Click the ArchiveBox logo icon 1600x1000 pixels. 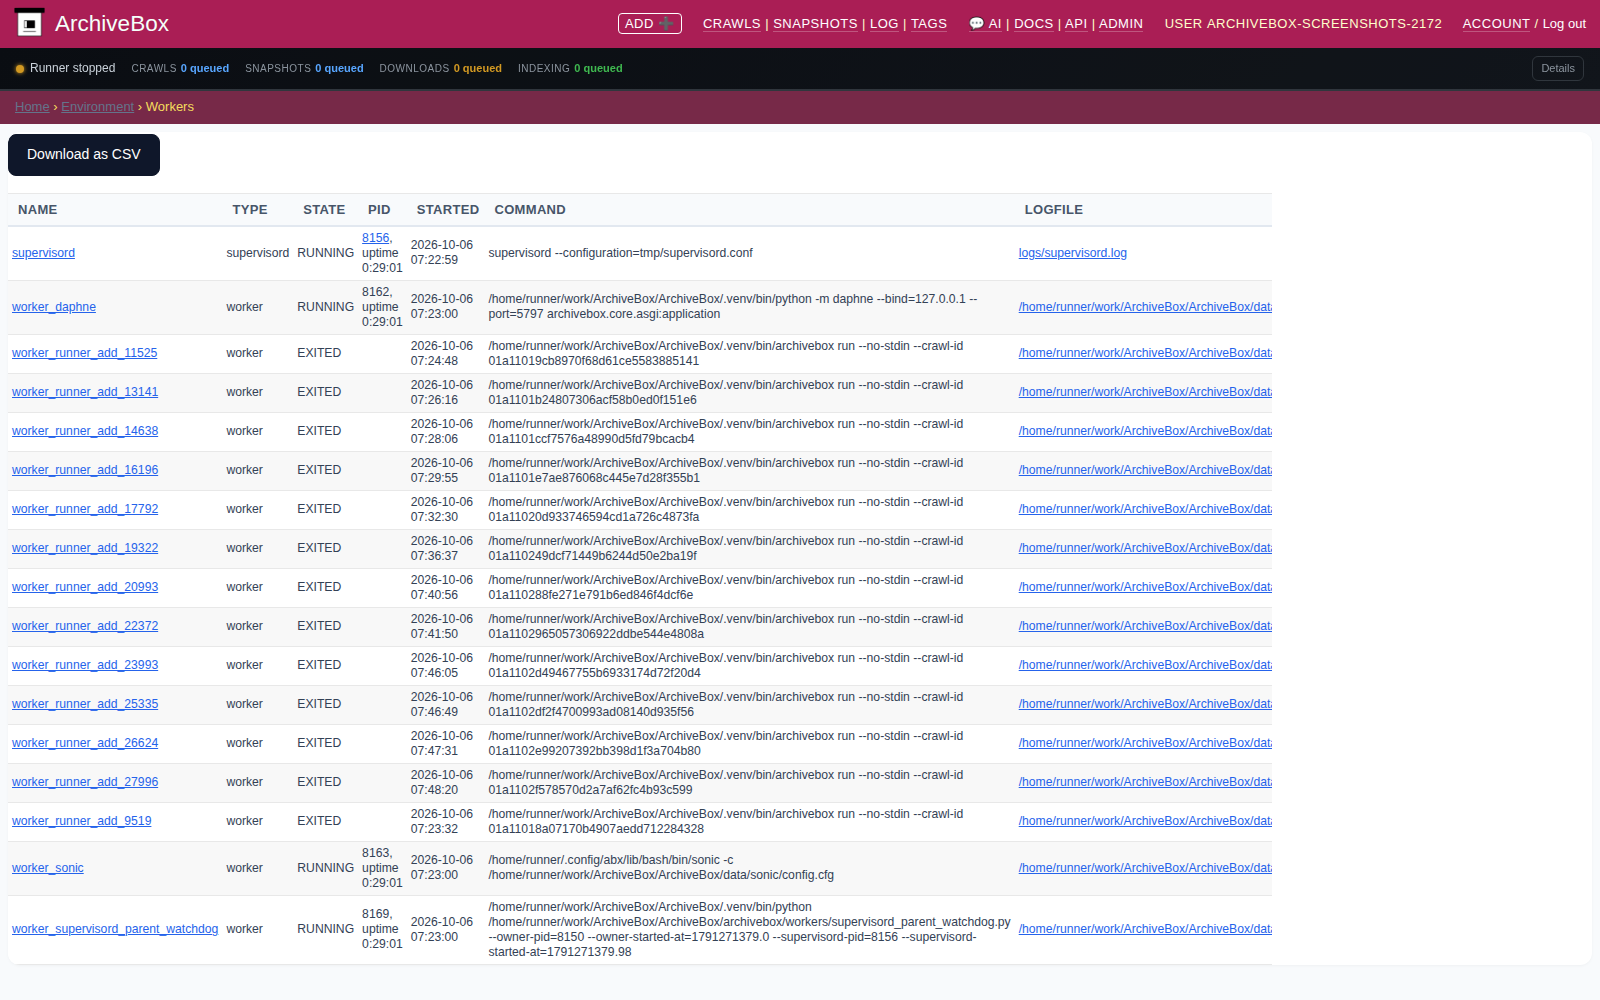(30, 23)
